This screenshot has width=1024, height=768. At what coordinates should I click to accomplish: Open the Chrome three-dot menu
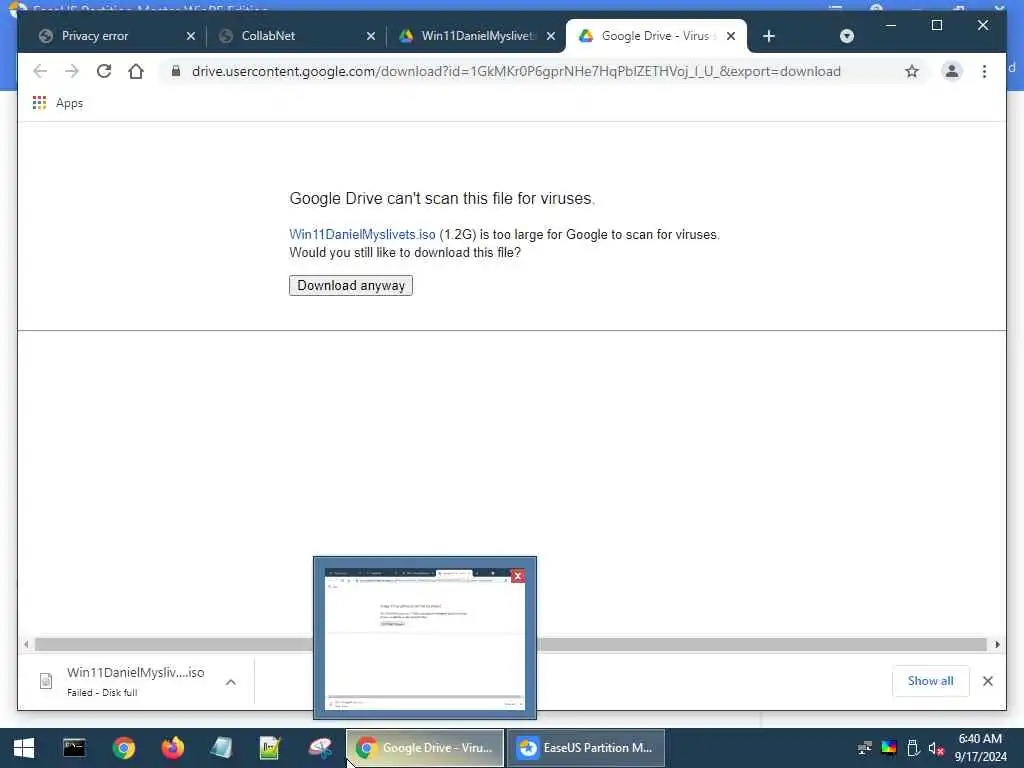[x=984, y=71]
